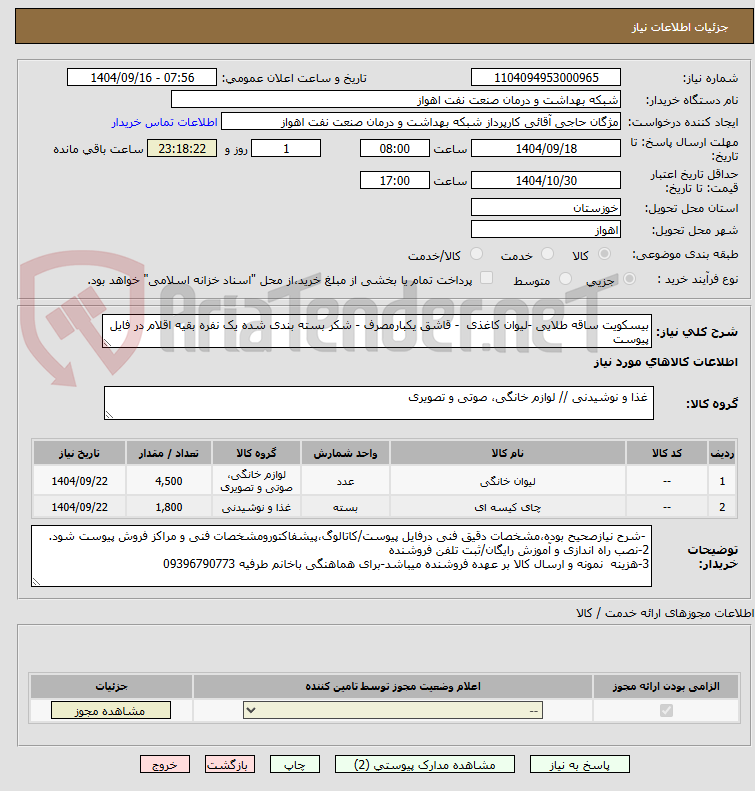Click the تعداد / مقدار column header

[169, 453]
